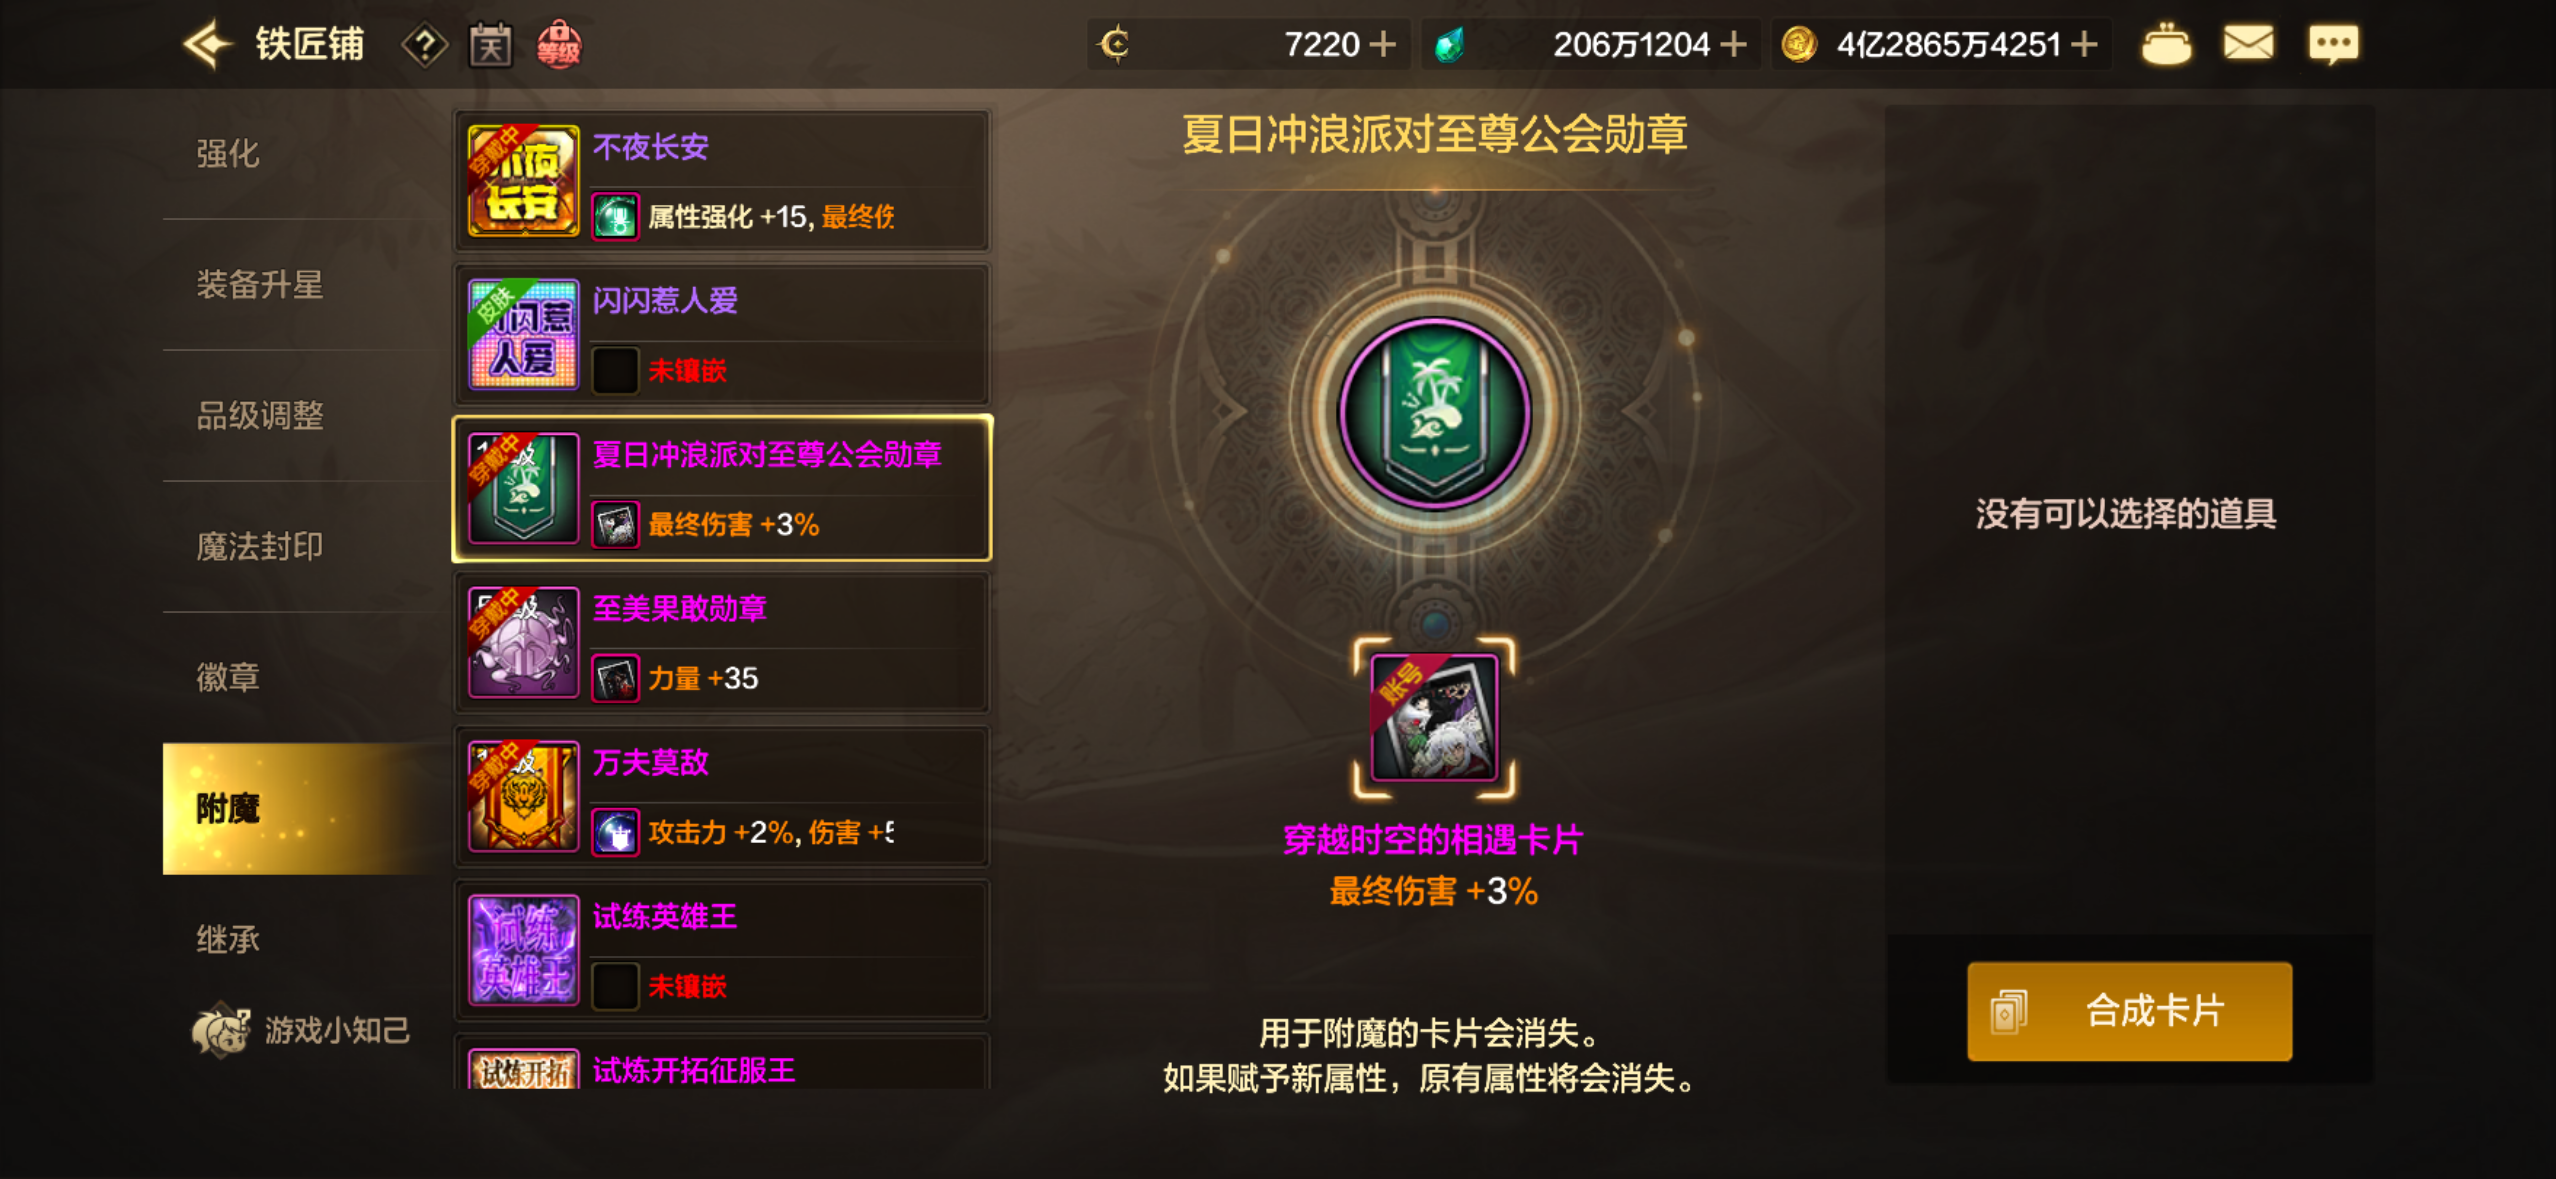Open the chat bubble icon
Screen dimensions: 2556x1179
pyautogui.click(x=2333, y=45)
